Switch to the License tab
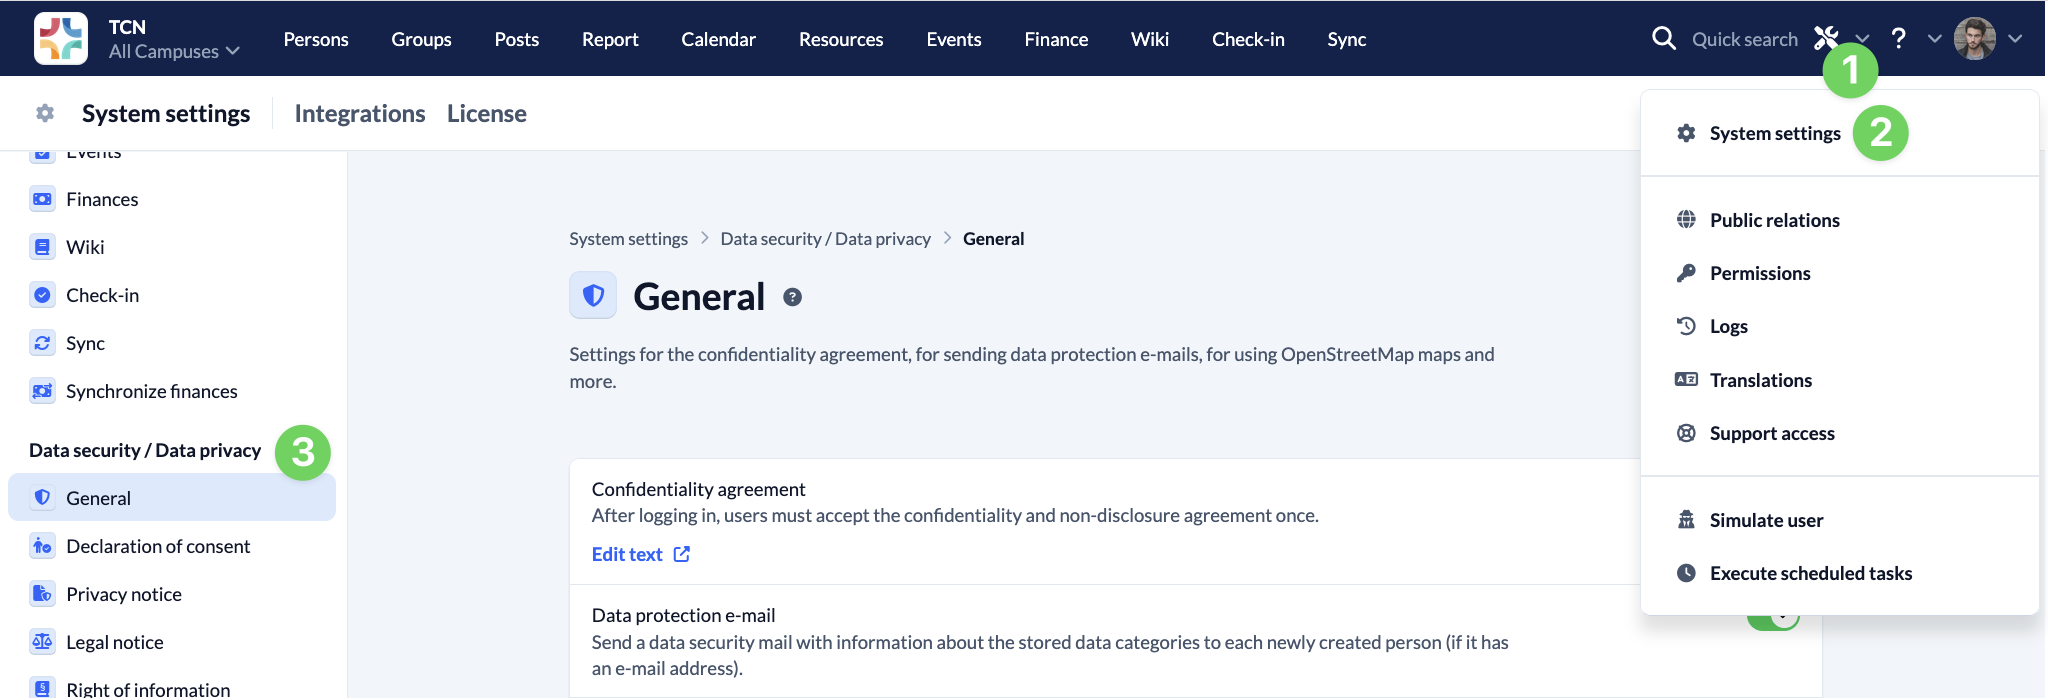 [486, 114]
